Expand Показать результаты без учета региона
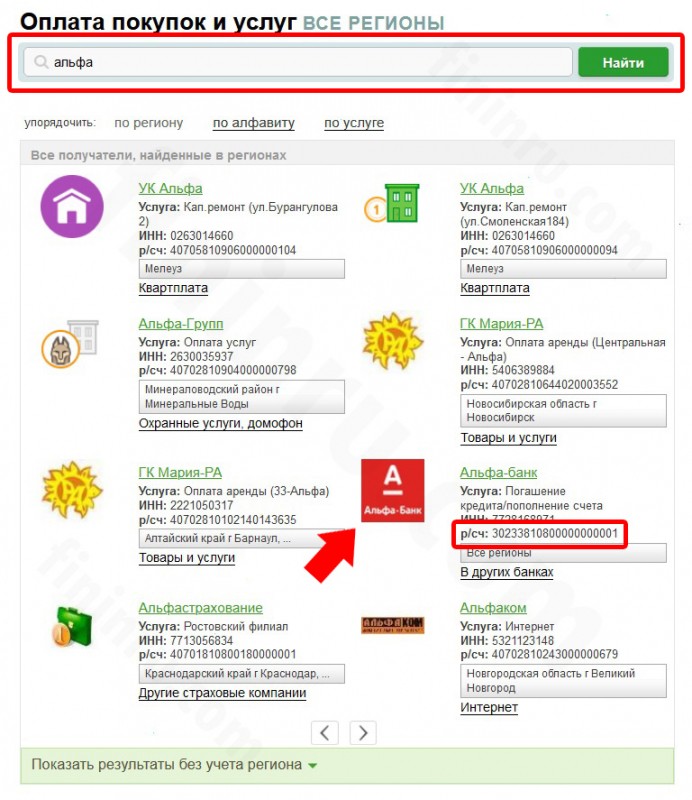Image resolution: width=692 pixels, height=800 pixels. pyautogui.click(x=174, y=764)
